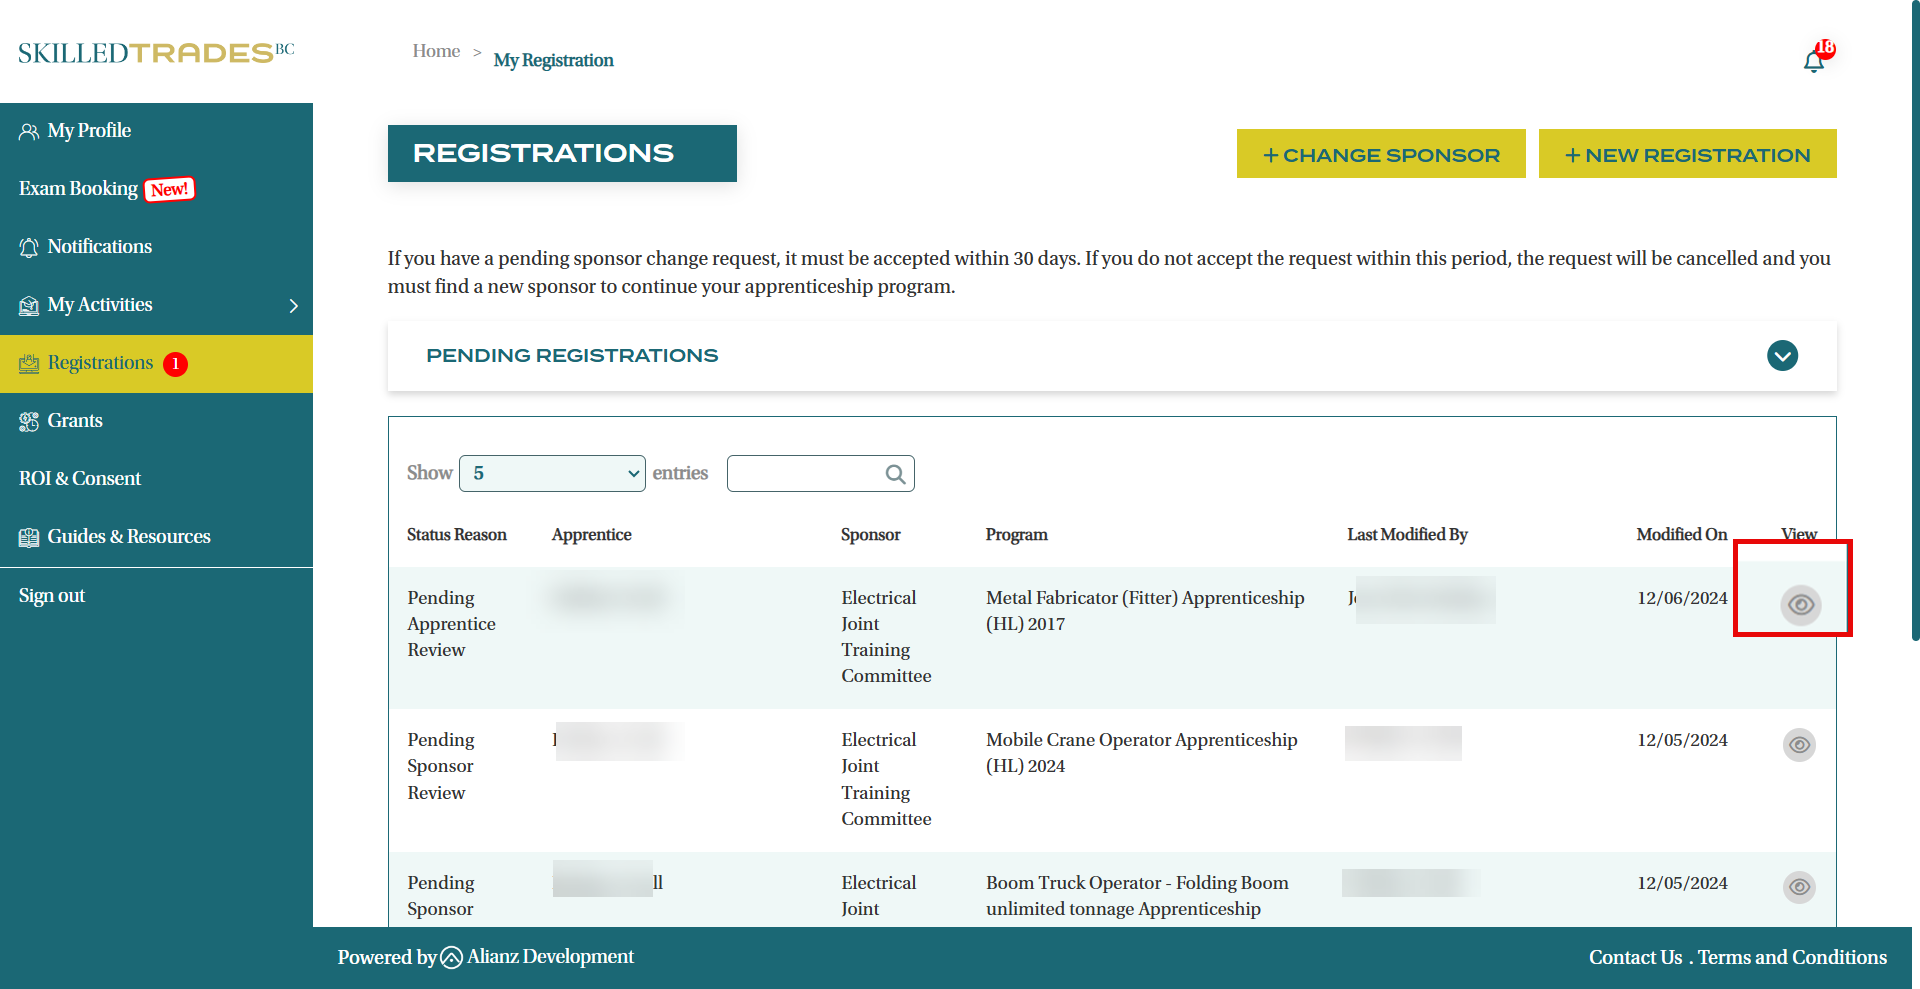Click the My Profile person icon
The width and height of the screenshot is (1920, 989).
29,132
